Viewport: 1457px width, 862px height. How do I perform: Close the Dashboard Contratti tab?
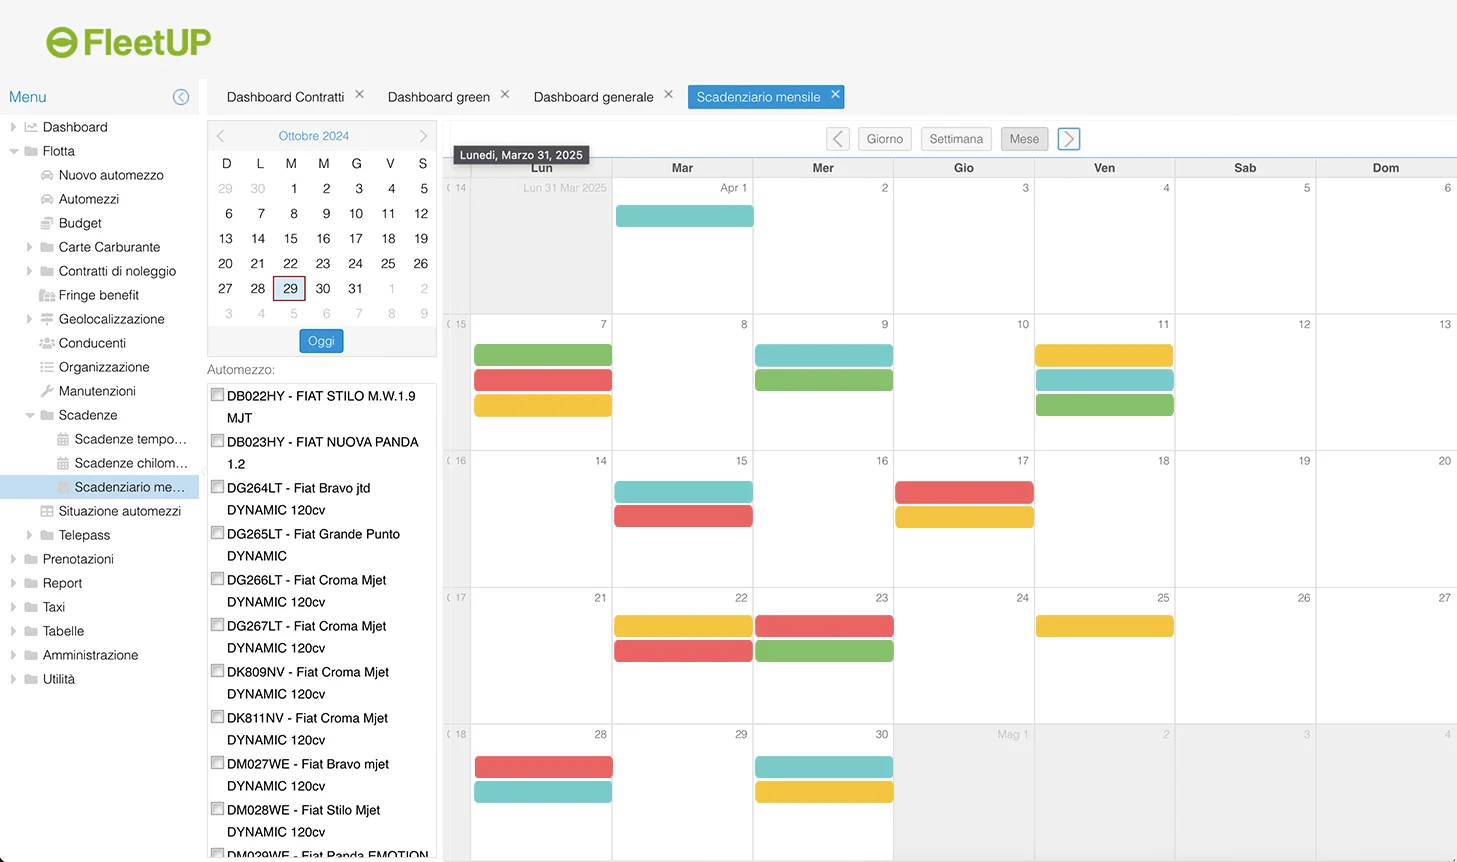(x=360, y=94)
